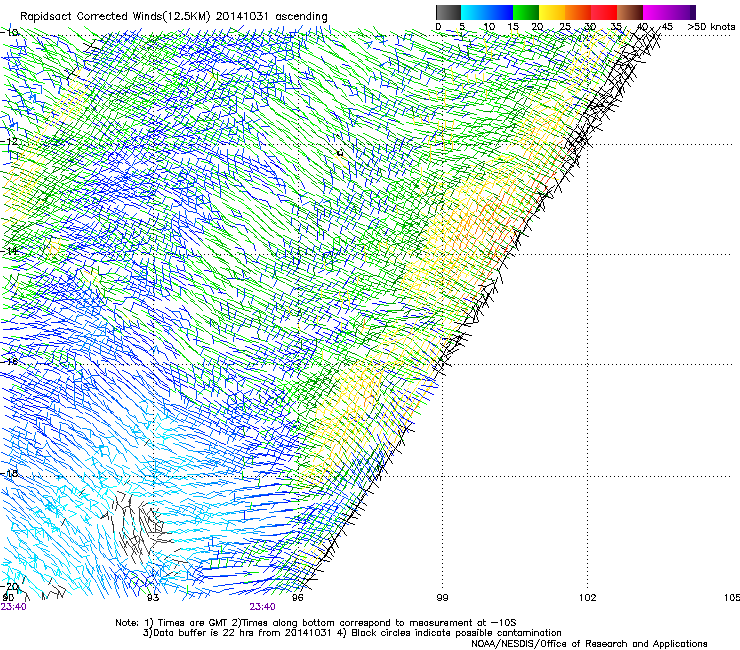Click the 'NOAA/NESDIS/Office of Research and Applications' credit
Image resolution: width=740 pixels, height=650 pixels.
pos(589,644)
